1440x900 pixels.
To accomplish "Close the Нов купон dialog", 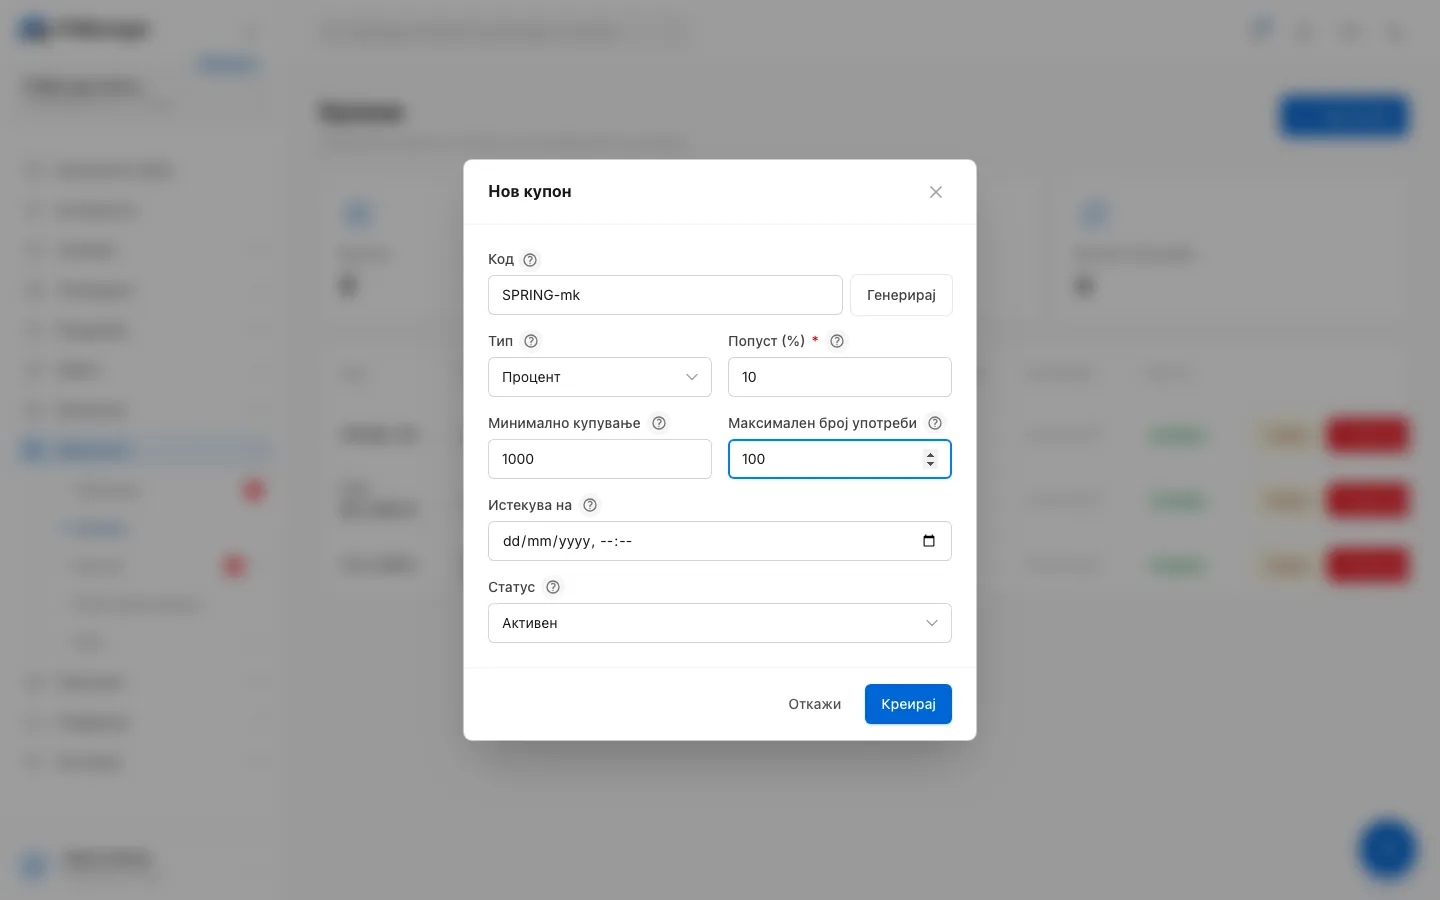I will pyautogui.click(x=936, y=192).
